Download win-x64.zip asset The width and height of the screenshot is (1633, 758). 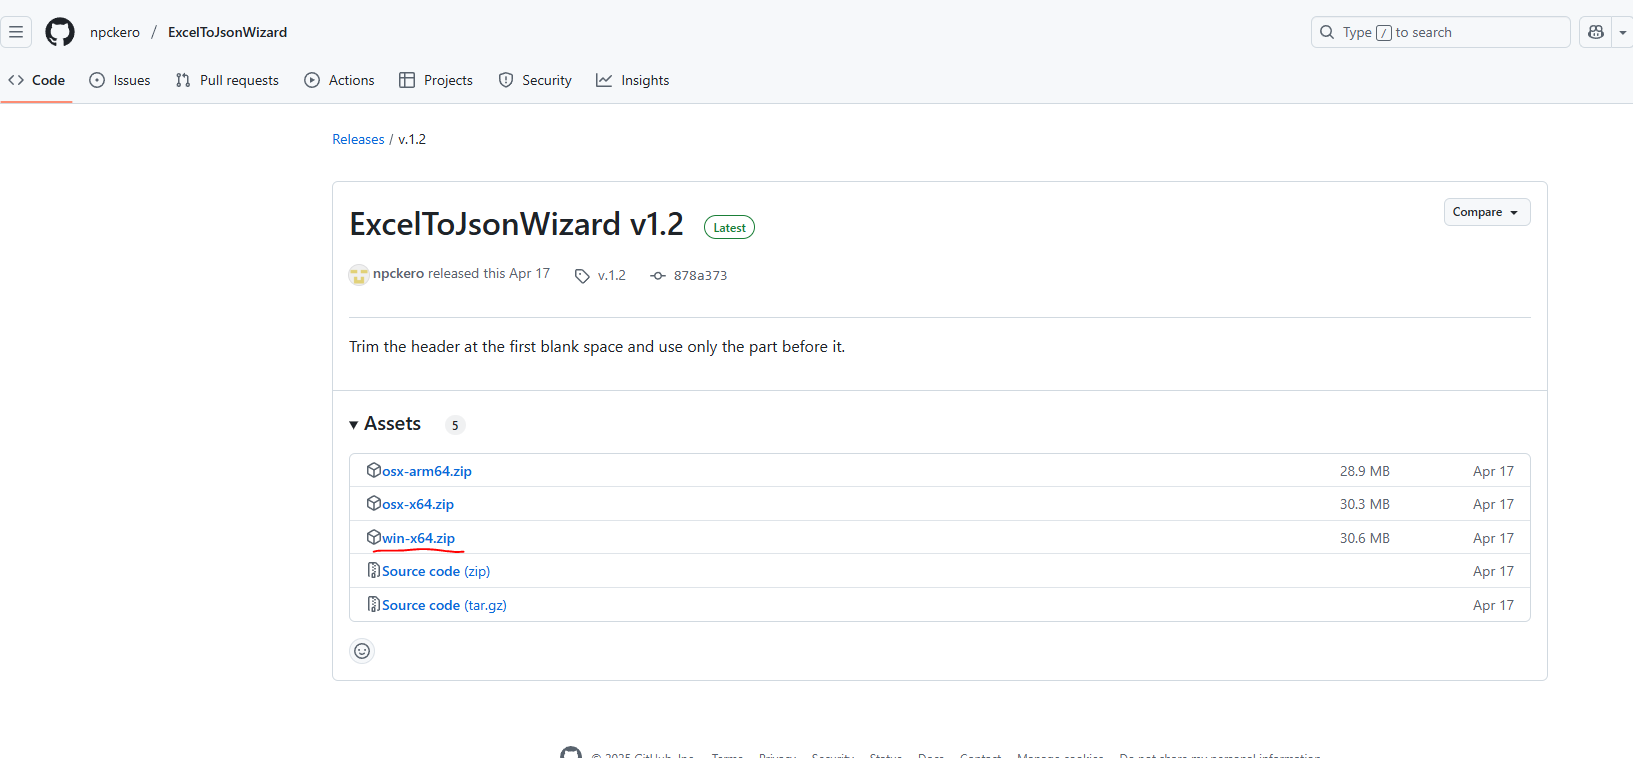(418, 538)
